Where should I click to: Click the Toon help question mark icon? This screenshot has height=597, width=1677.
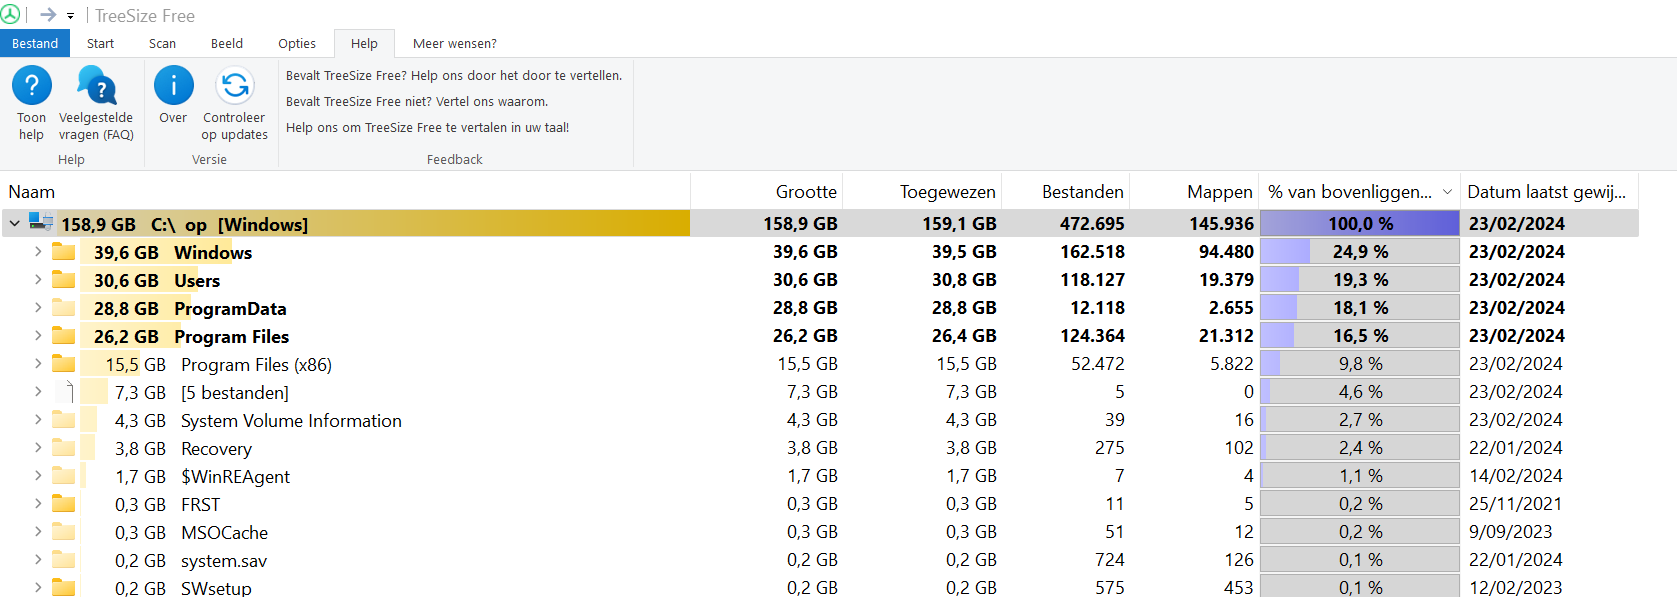coord(32,86)
